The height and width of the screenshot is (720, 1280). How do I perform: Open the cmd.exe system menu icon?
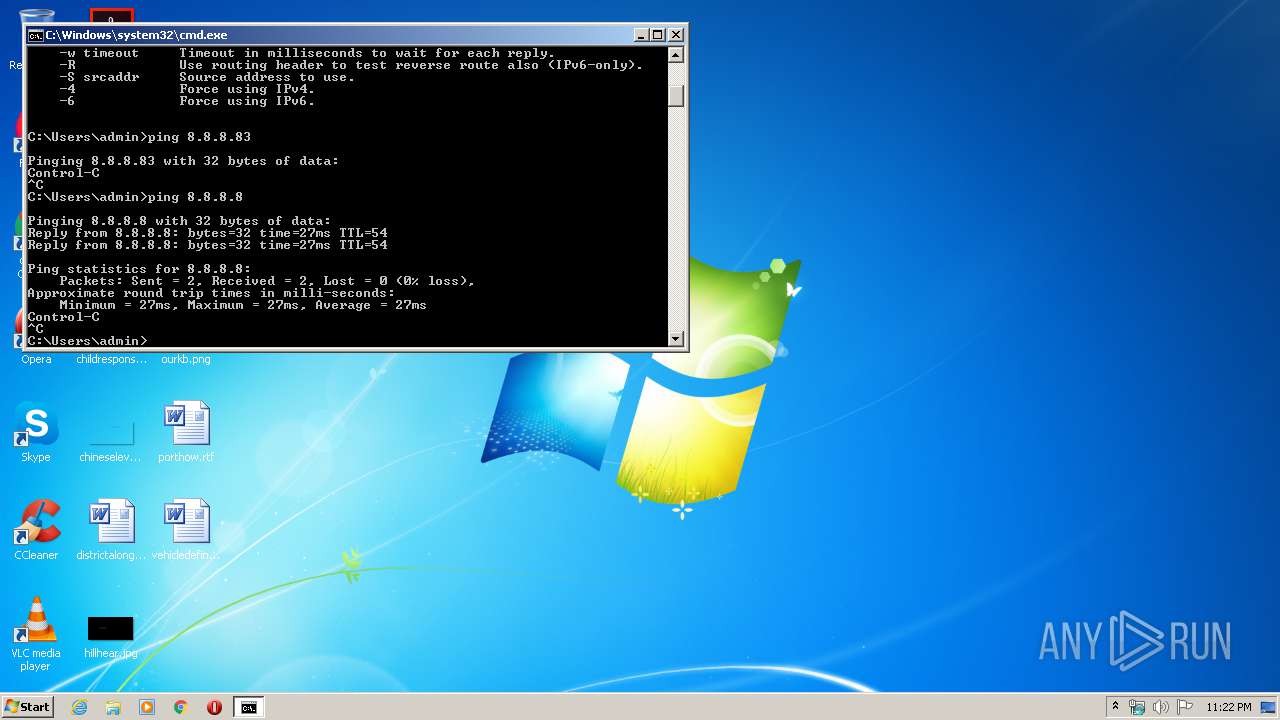click(x=35, y=35)
